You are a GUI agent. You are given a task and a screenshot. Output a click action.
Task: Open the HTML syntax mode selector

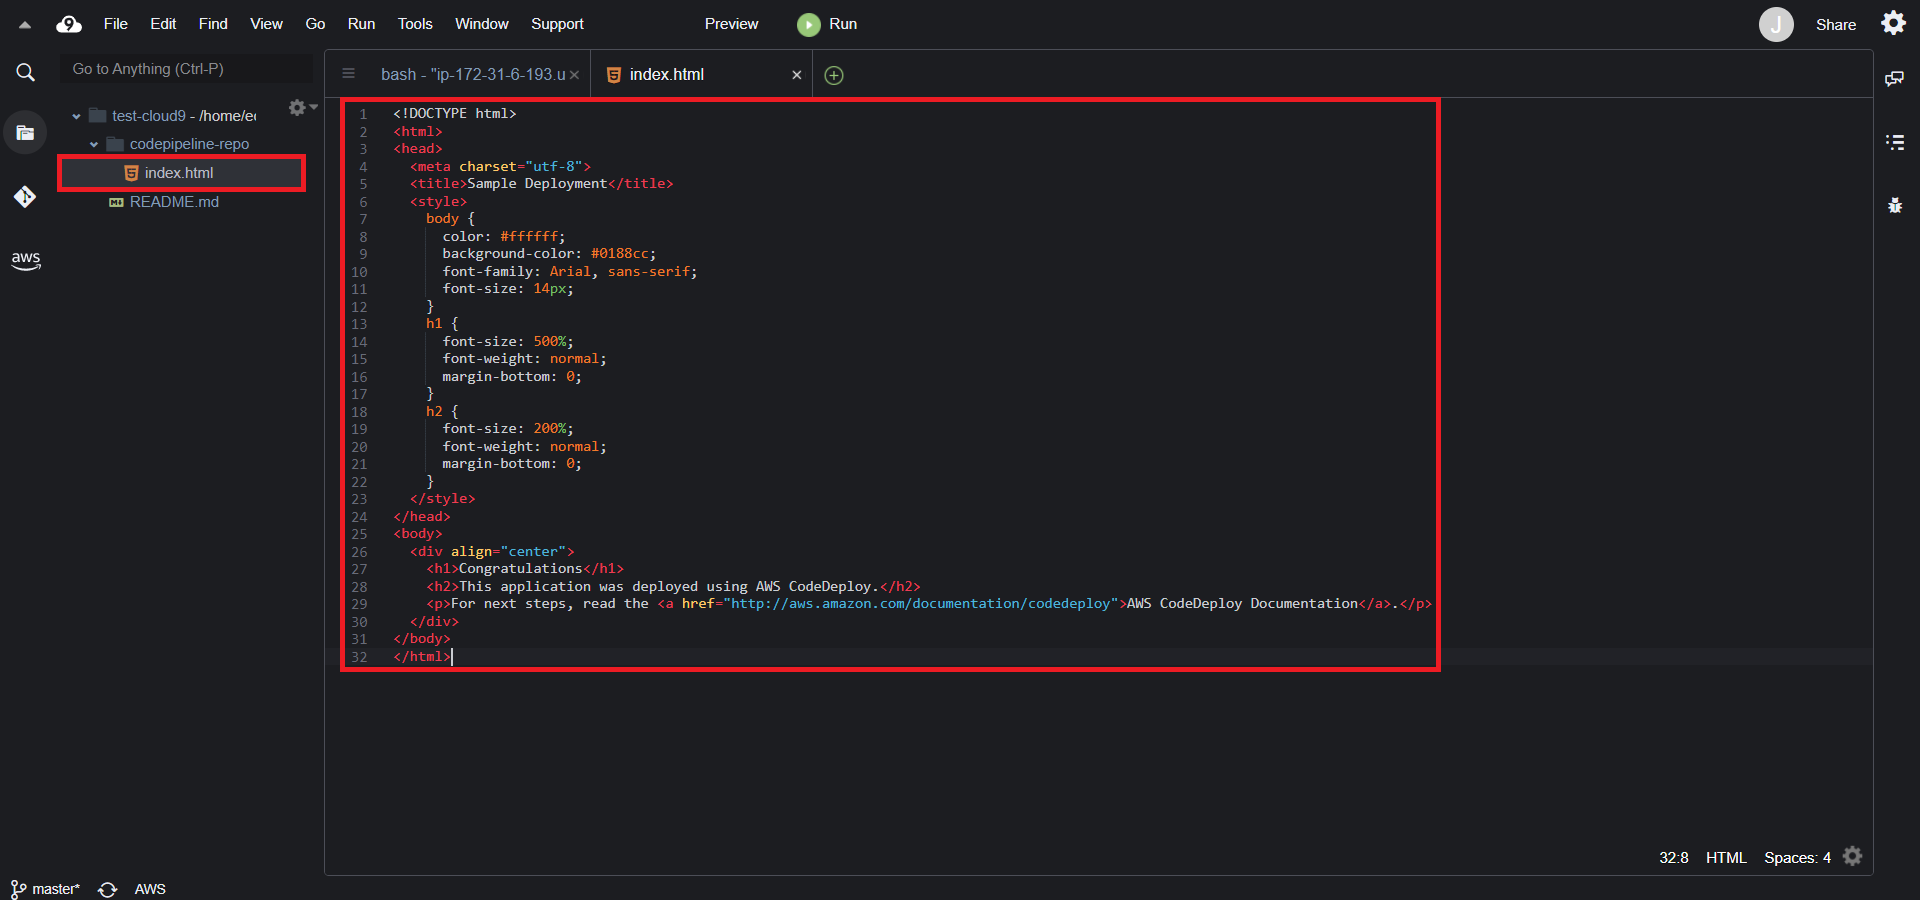[x=1726, y=858]
